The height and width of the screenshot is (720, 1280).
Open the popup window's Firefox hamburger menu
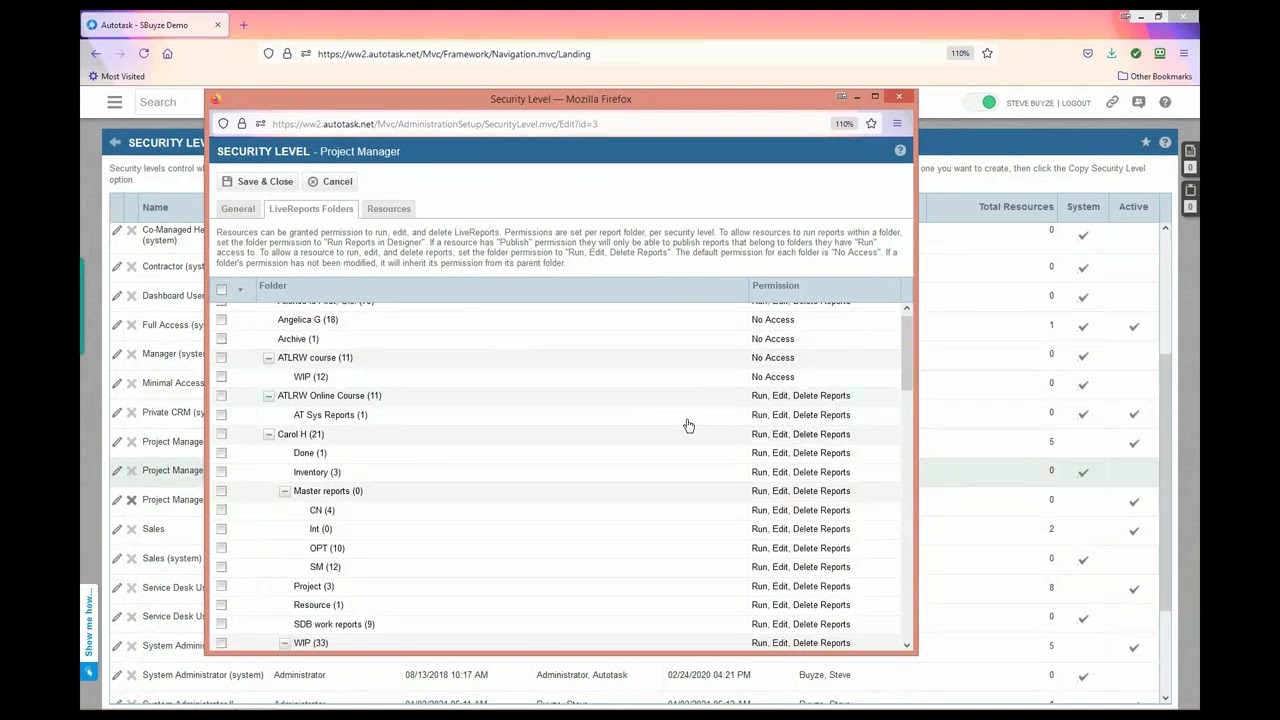pos(897,124)
